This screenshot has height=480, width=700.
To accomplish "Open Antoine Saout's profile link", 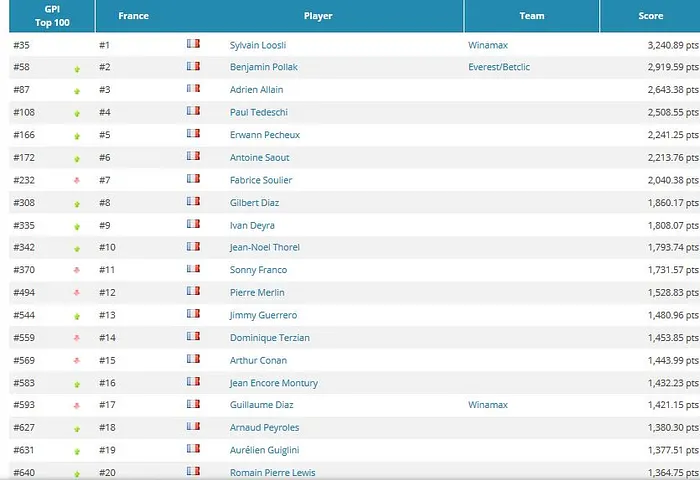I will click(259, 158).
